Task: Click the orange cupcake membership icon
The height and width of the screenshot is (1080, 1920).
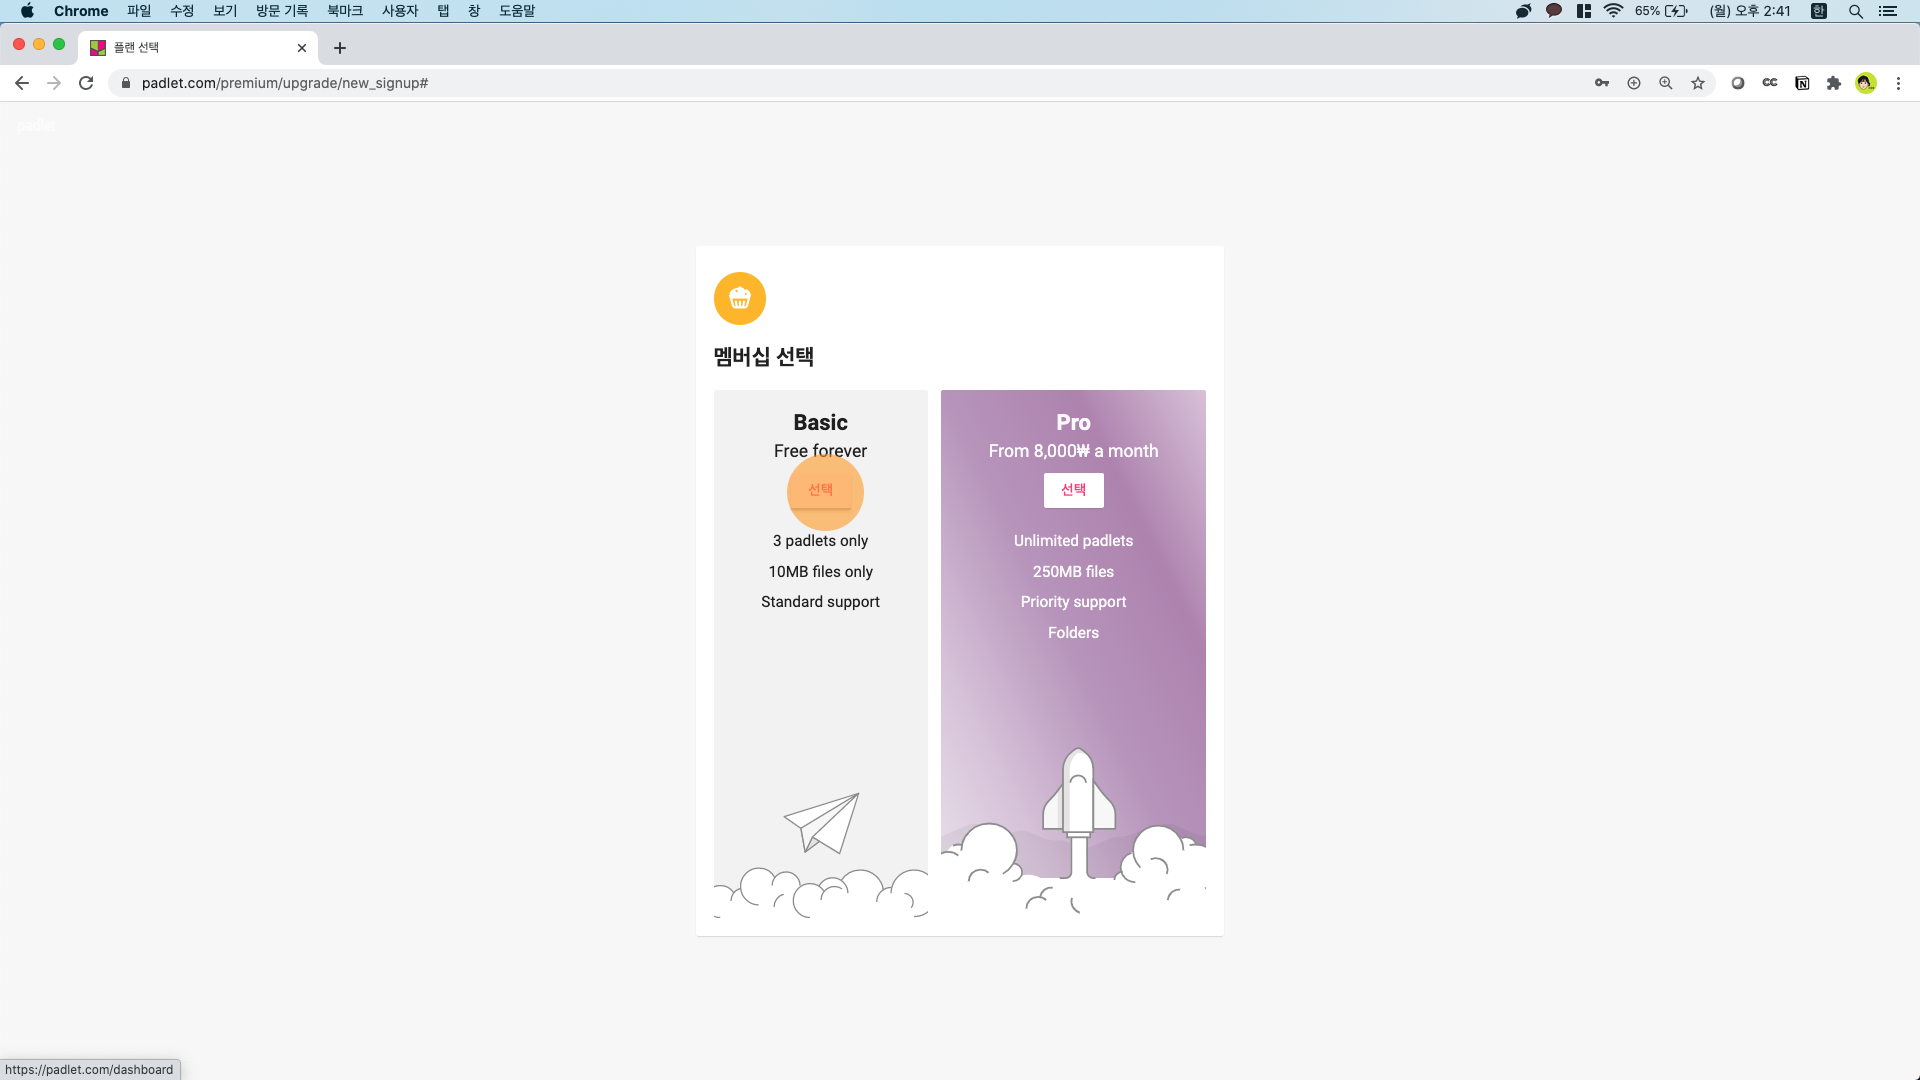Action: click(x=740, y=299)
